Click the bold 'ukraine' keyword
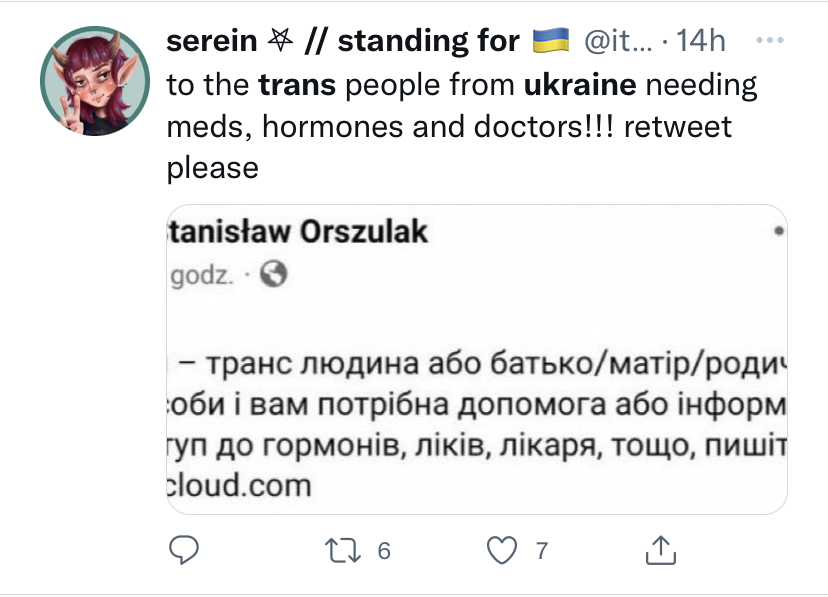The width and height of the screenshot is (828, 597). [579, 85]
